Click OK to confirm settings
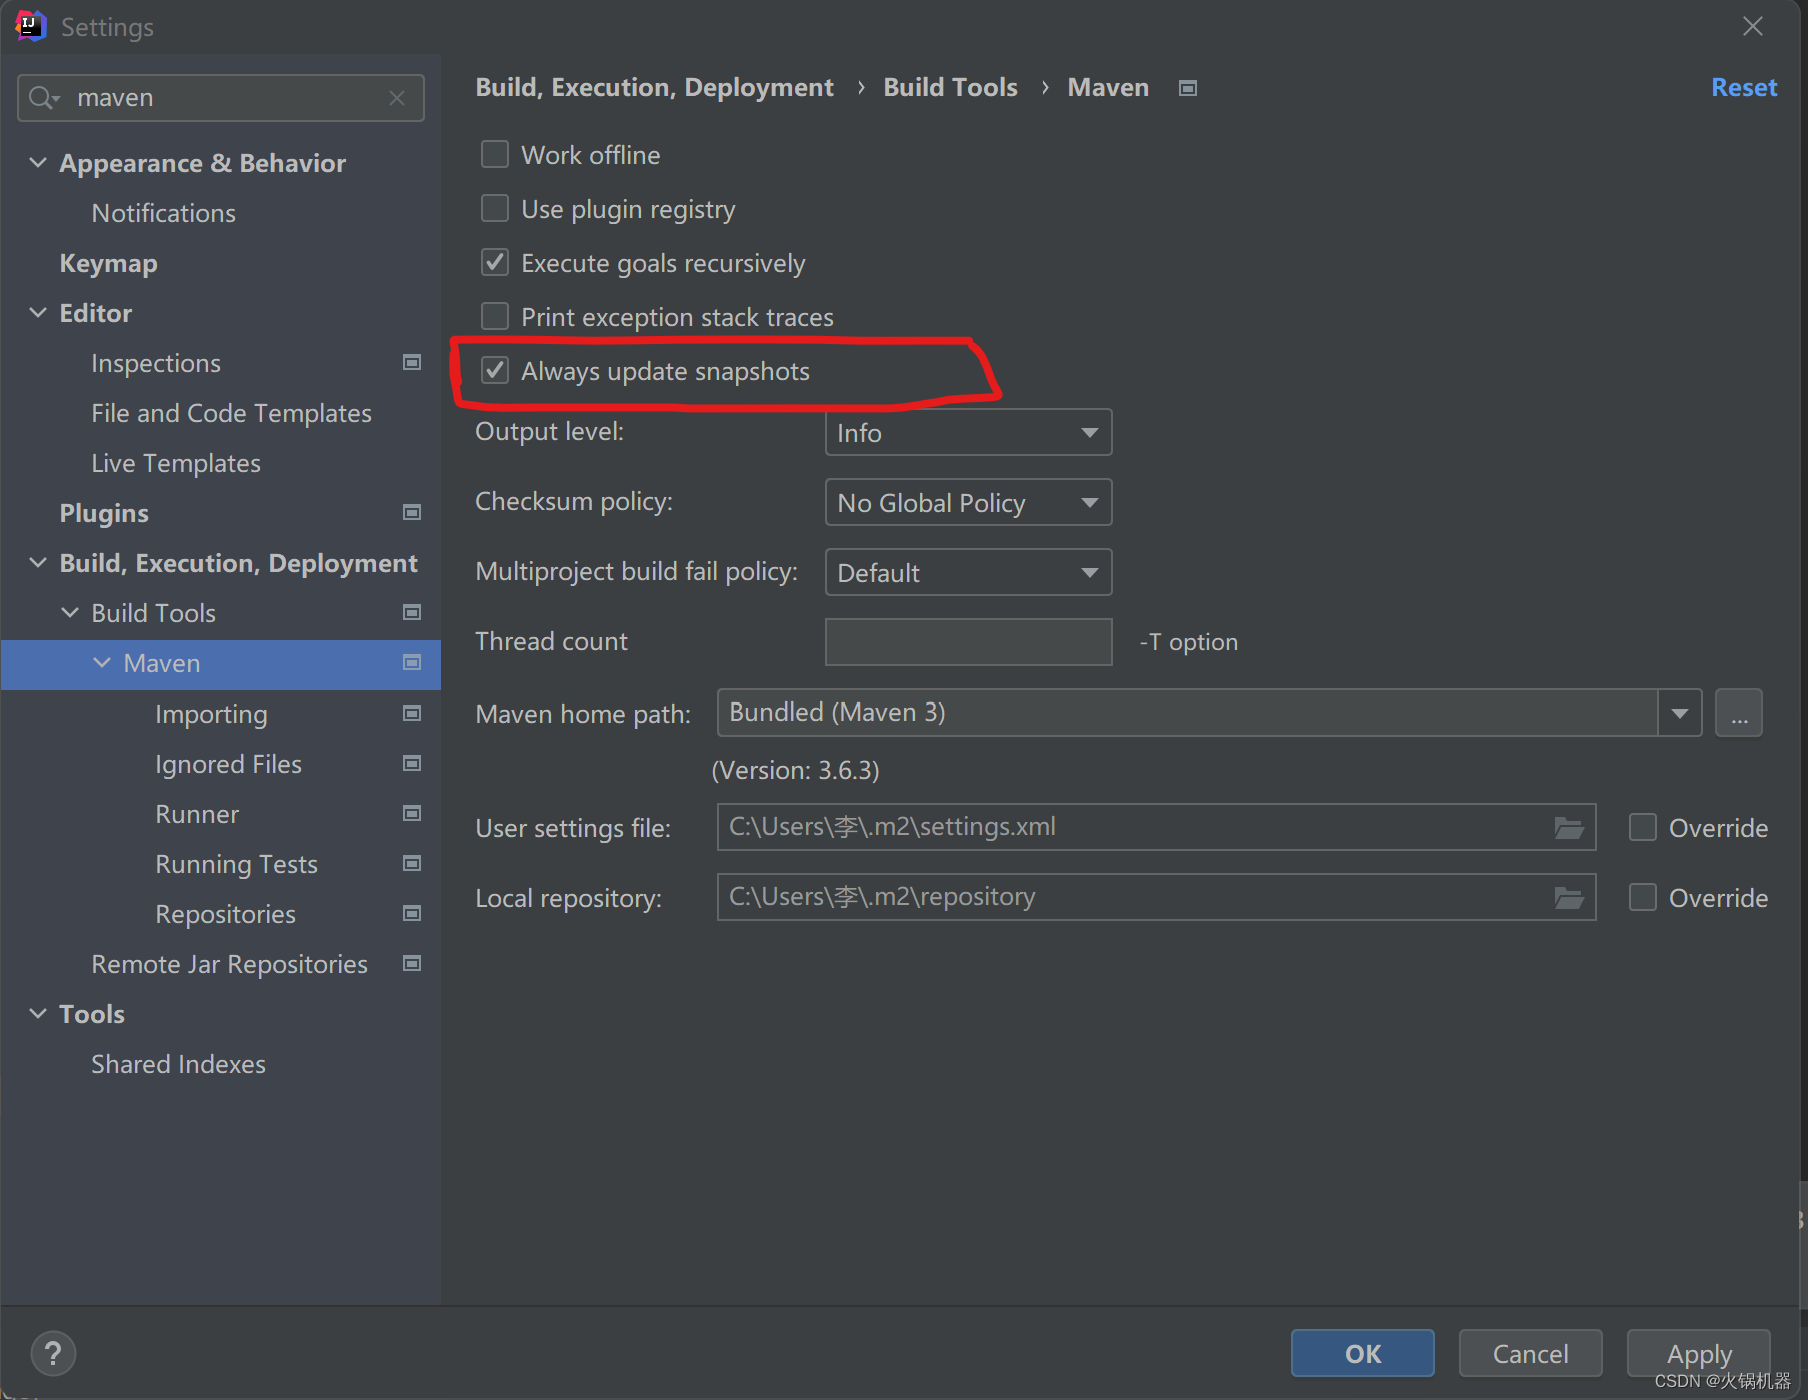 coord(1362,1354)
